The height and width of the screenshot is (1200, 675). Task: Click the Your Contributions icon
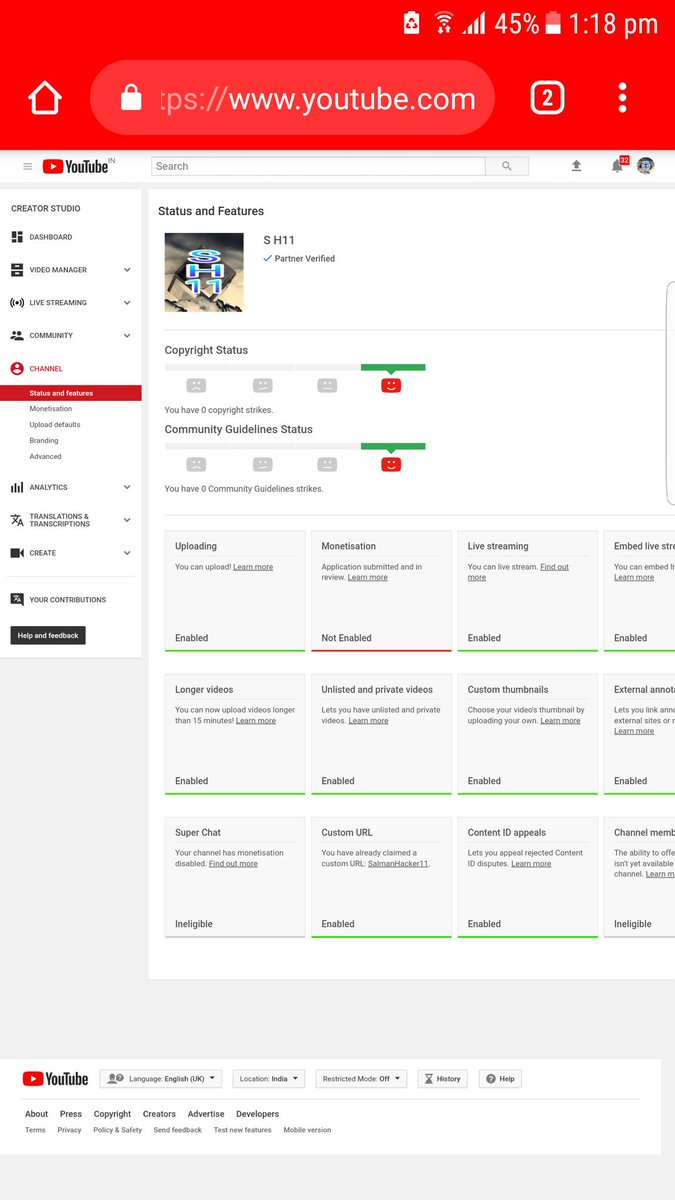17,600
